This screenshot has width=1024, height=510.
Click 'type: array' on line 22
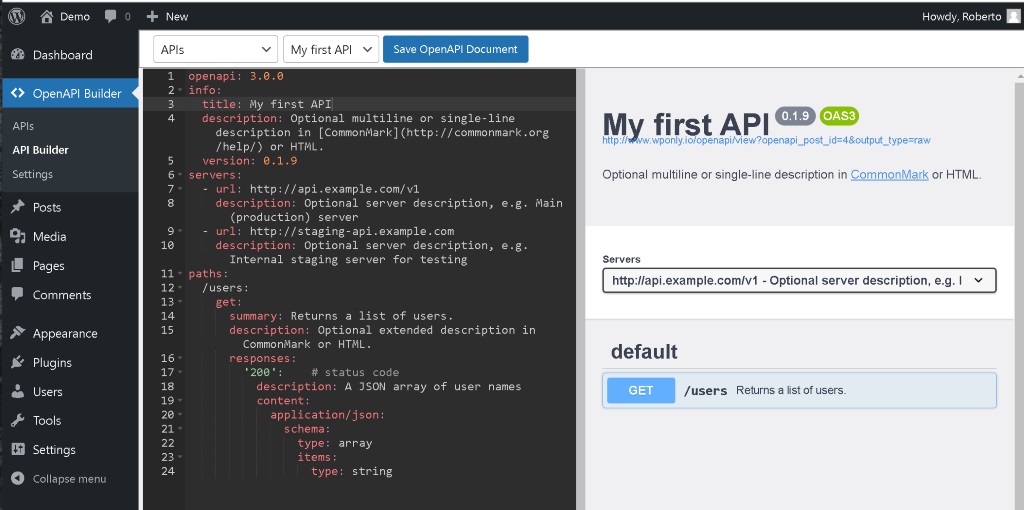point(334,443)
